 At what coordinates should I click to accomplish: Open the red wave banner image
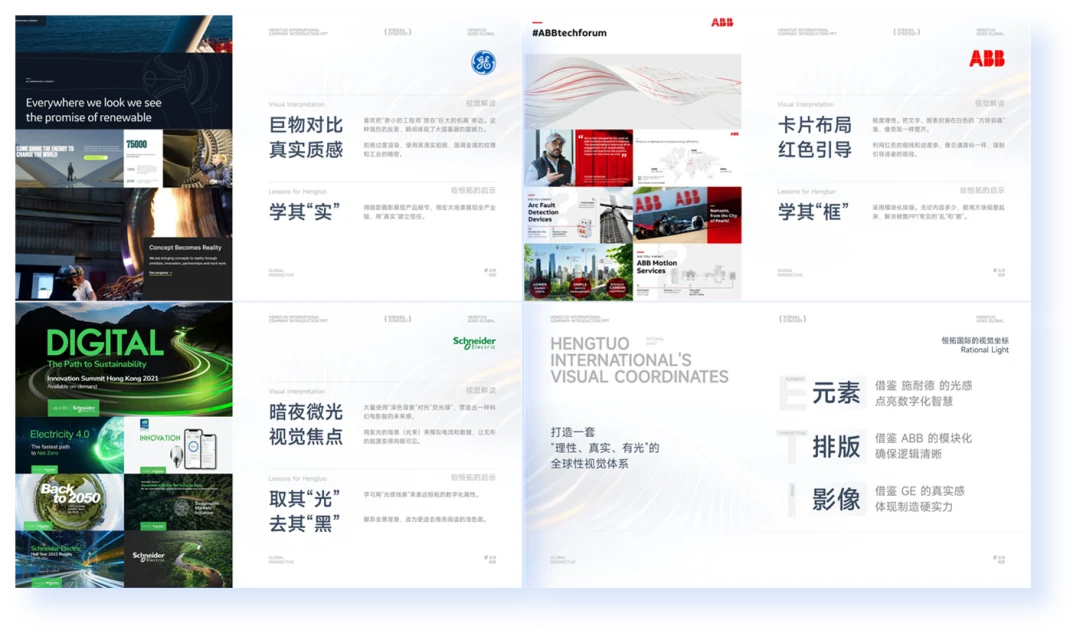[x=632, y=92]
